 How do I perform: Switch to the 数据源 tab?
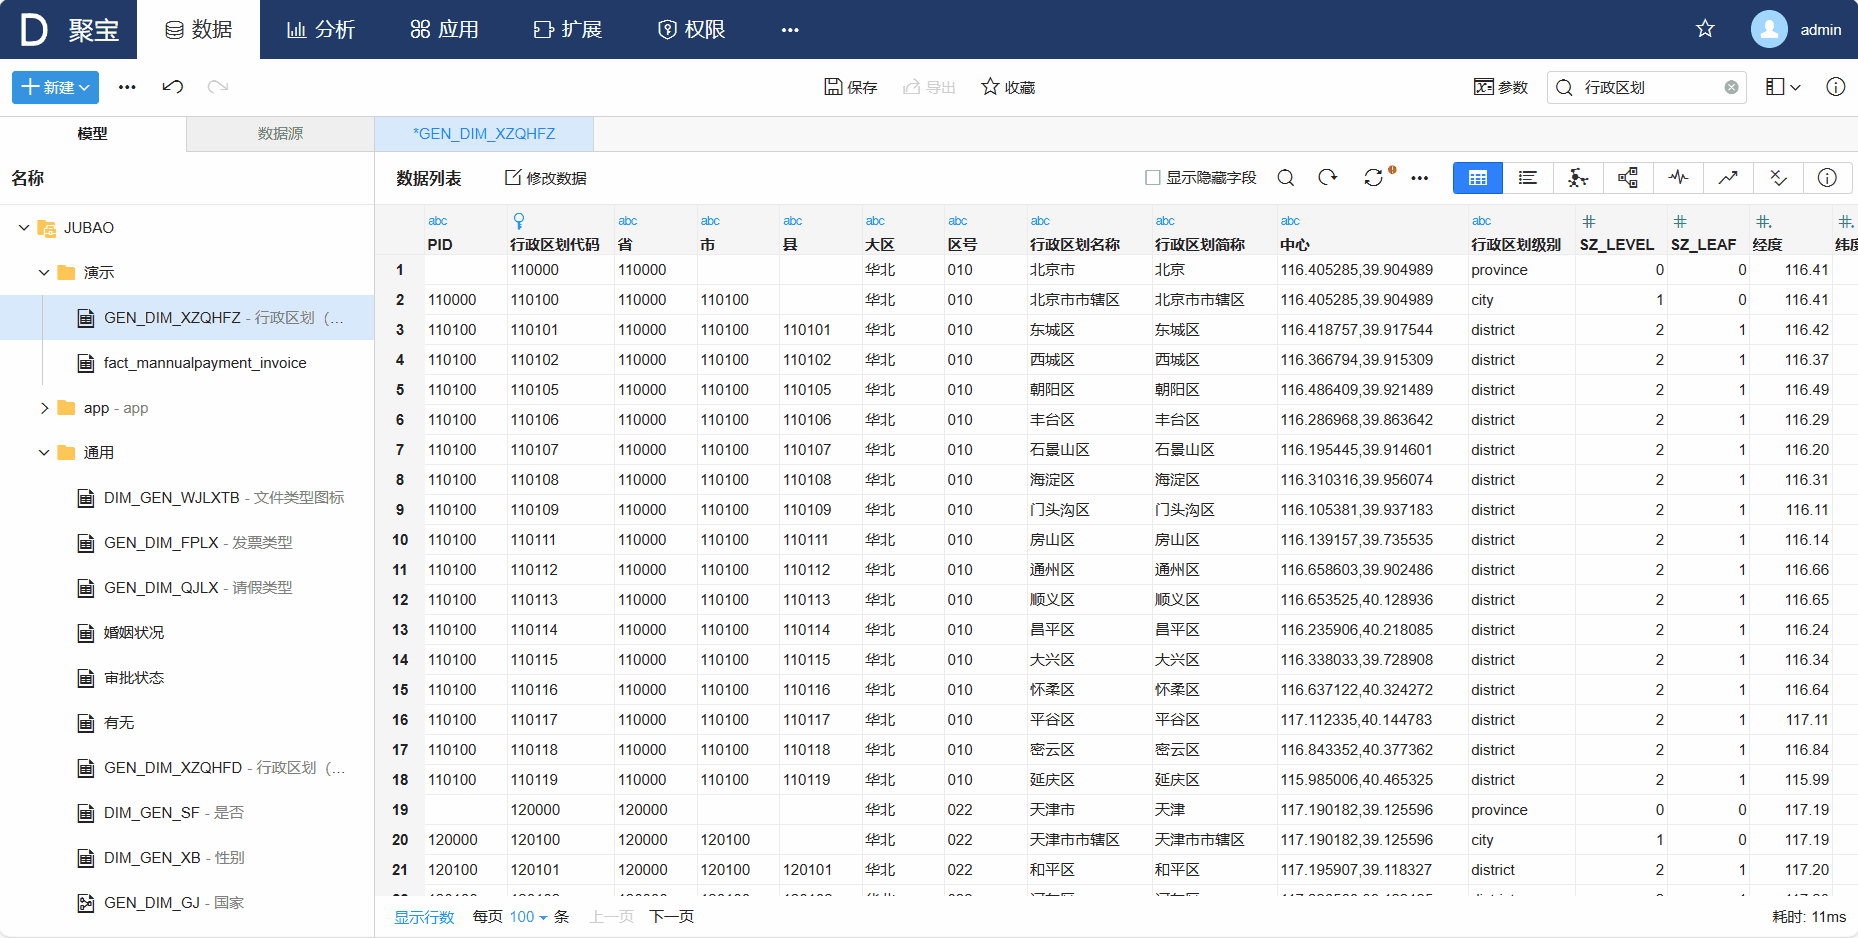pos(280,134)
